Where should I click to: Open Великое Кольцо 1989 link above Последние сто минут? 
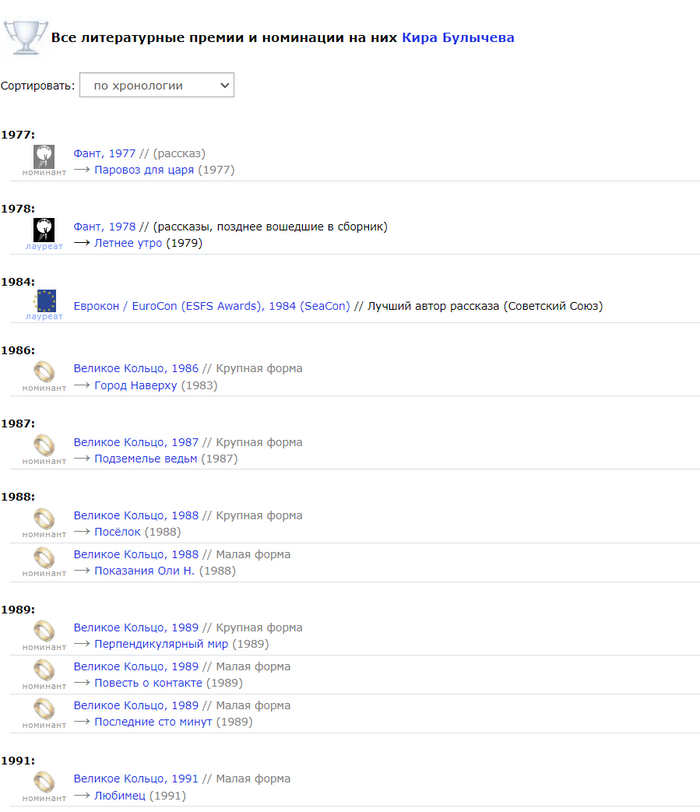tap(136, 705)
